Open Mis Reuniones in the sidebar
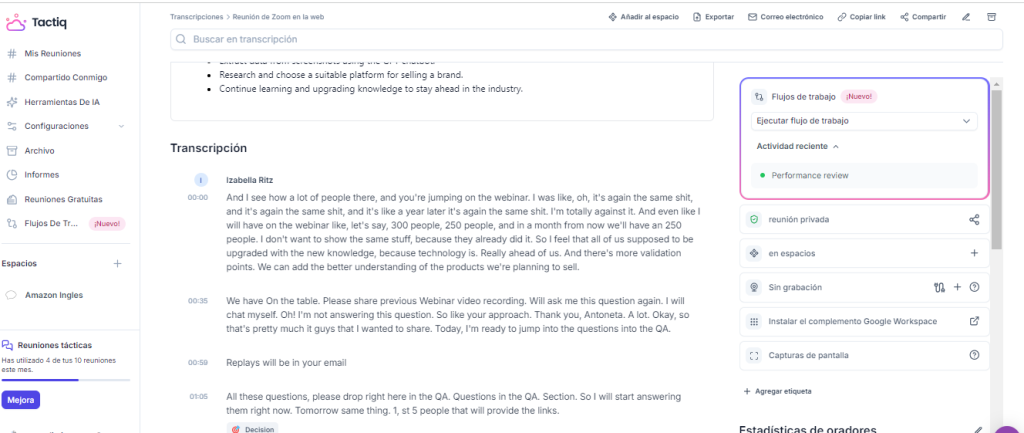Image resolution: width=1024 pixels, height=433 pixels. pos(53,53)
